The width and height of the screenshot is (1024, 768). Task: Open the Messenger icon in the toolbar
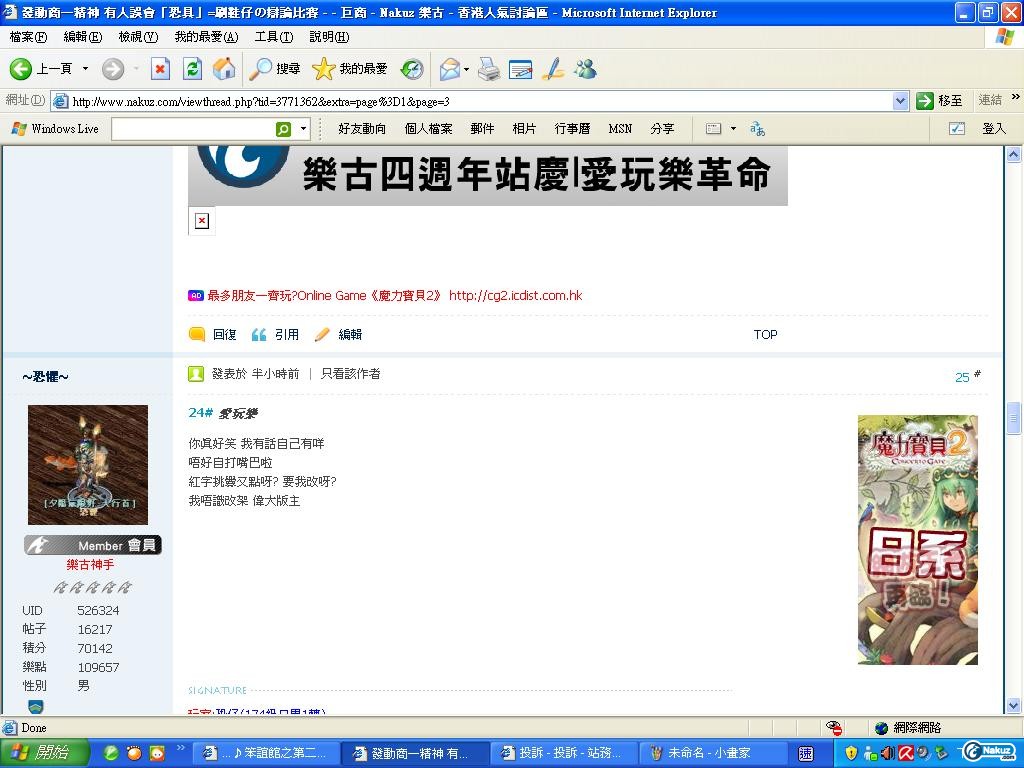click(585, 69)
